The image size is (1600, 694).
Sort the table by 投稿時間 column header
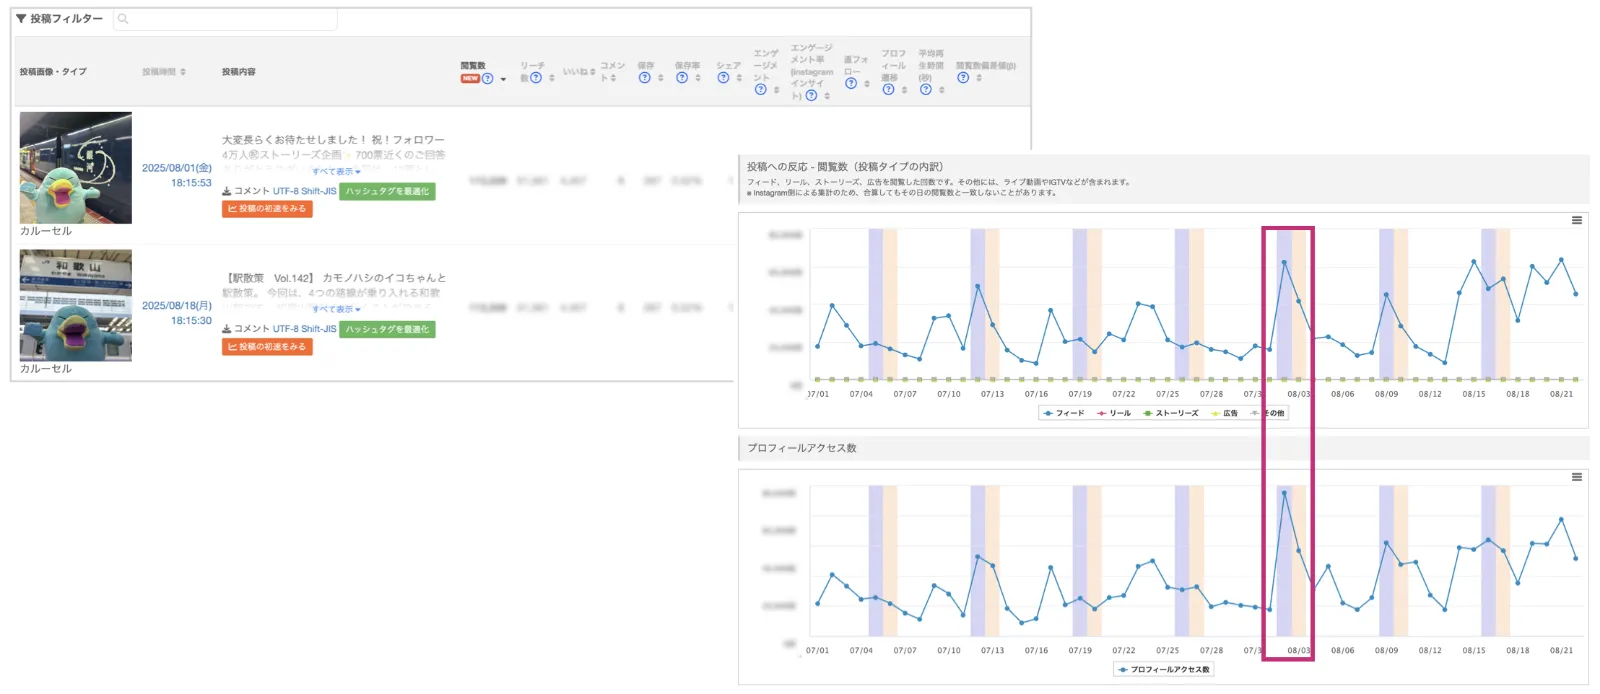tap(163, 72)
